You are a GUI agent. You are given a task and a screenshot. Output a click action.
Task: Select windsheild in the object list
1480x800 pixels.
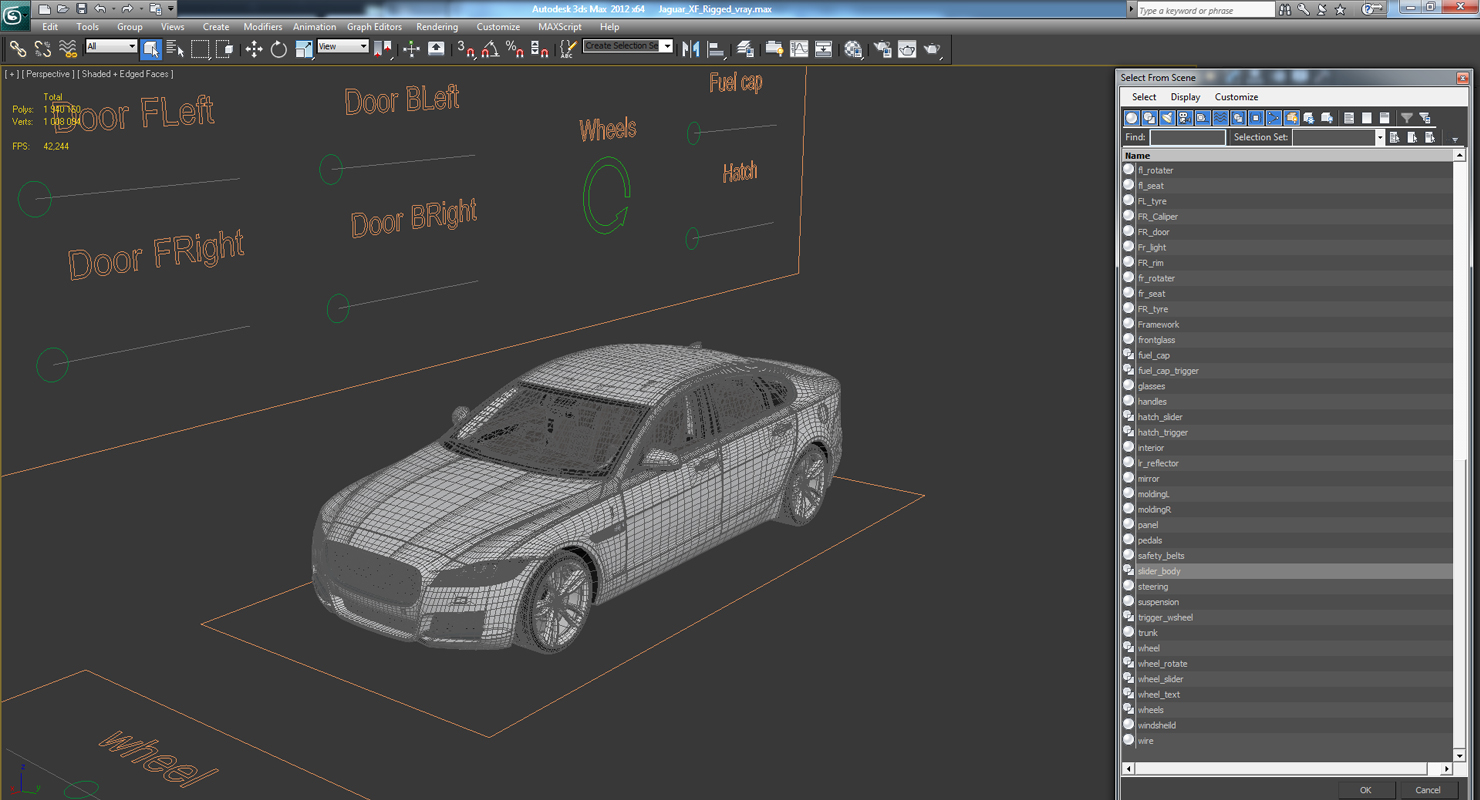pyautogui.click(x=1287, y=725)
